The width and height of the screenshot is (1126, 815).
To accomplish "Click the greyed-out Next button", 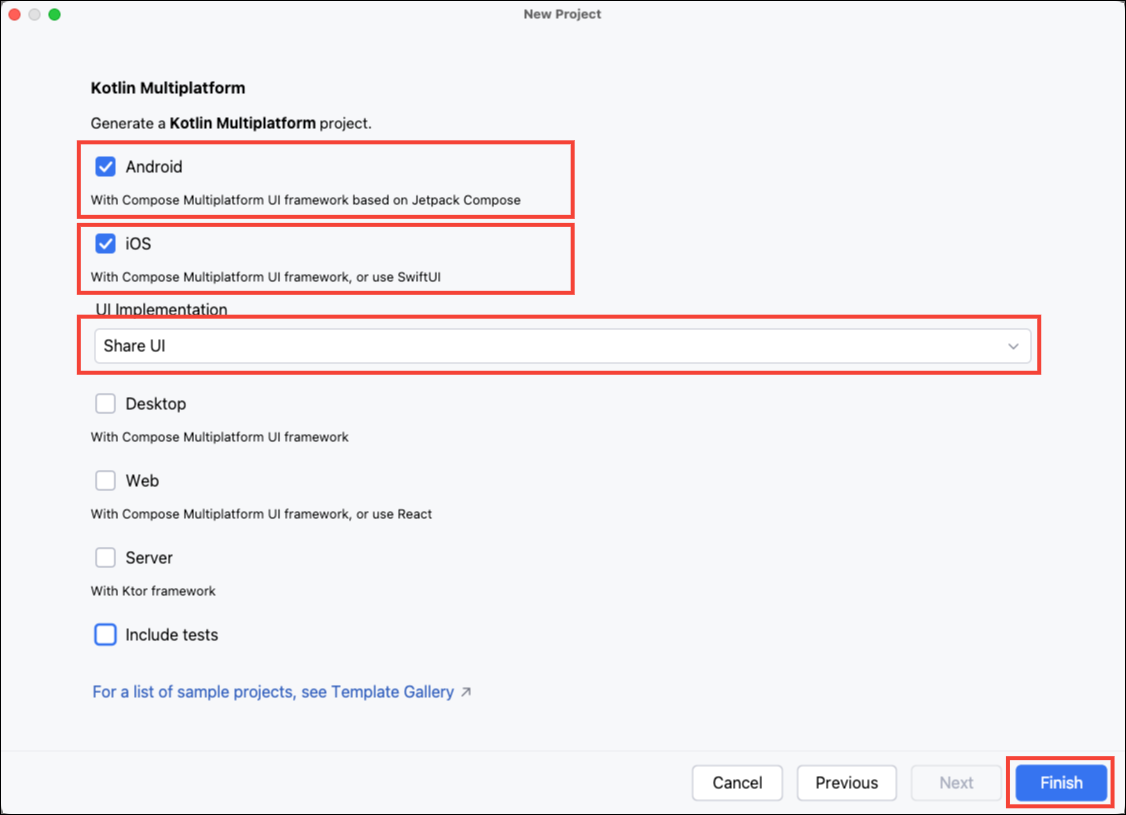I will tap(956, 783).
